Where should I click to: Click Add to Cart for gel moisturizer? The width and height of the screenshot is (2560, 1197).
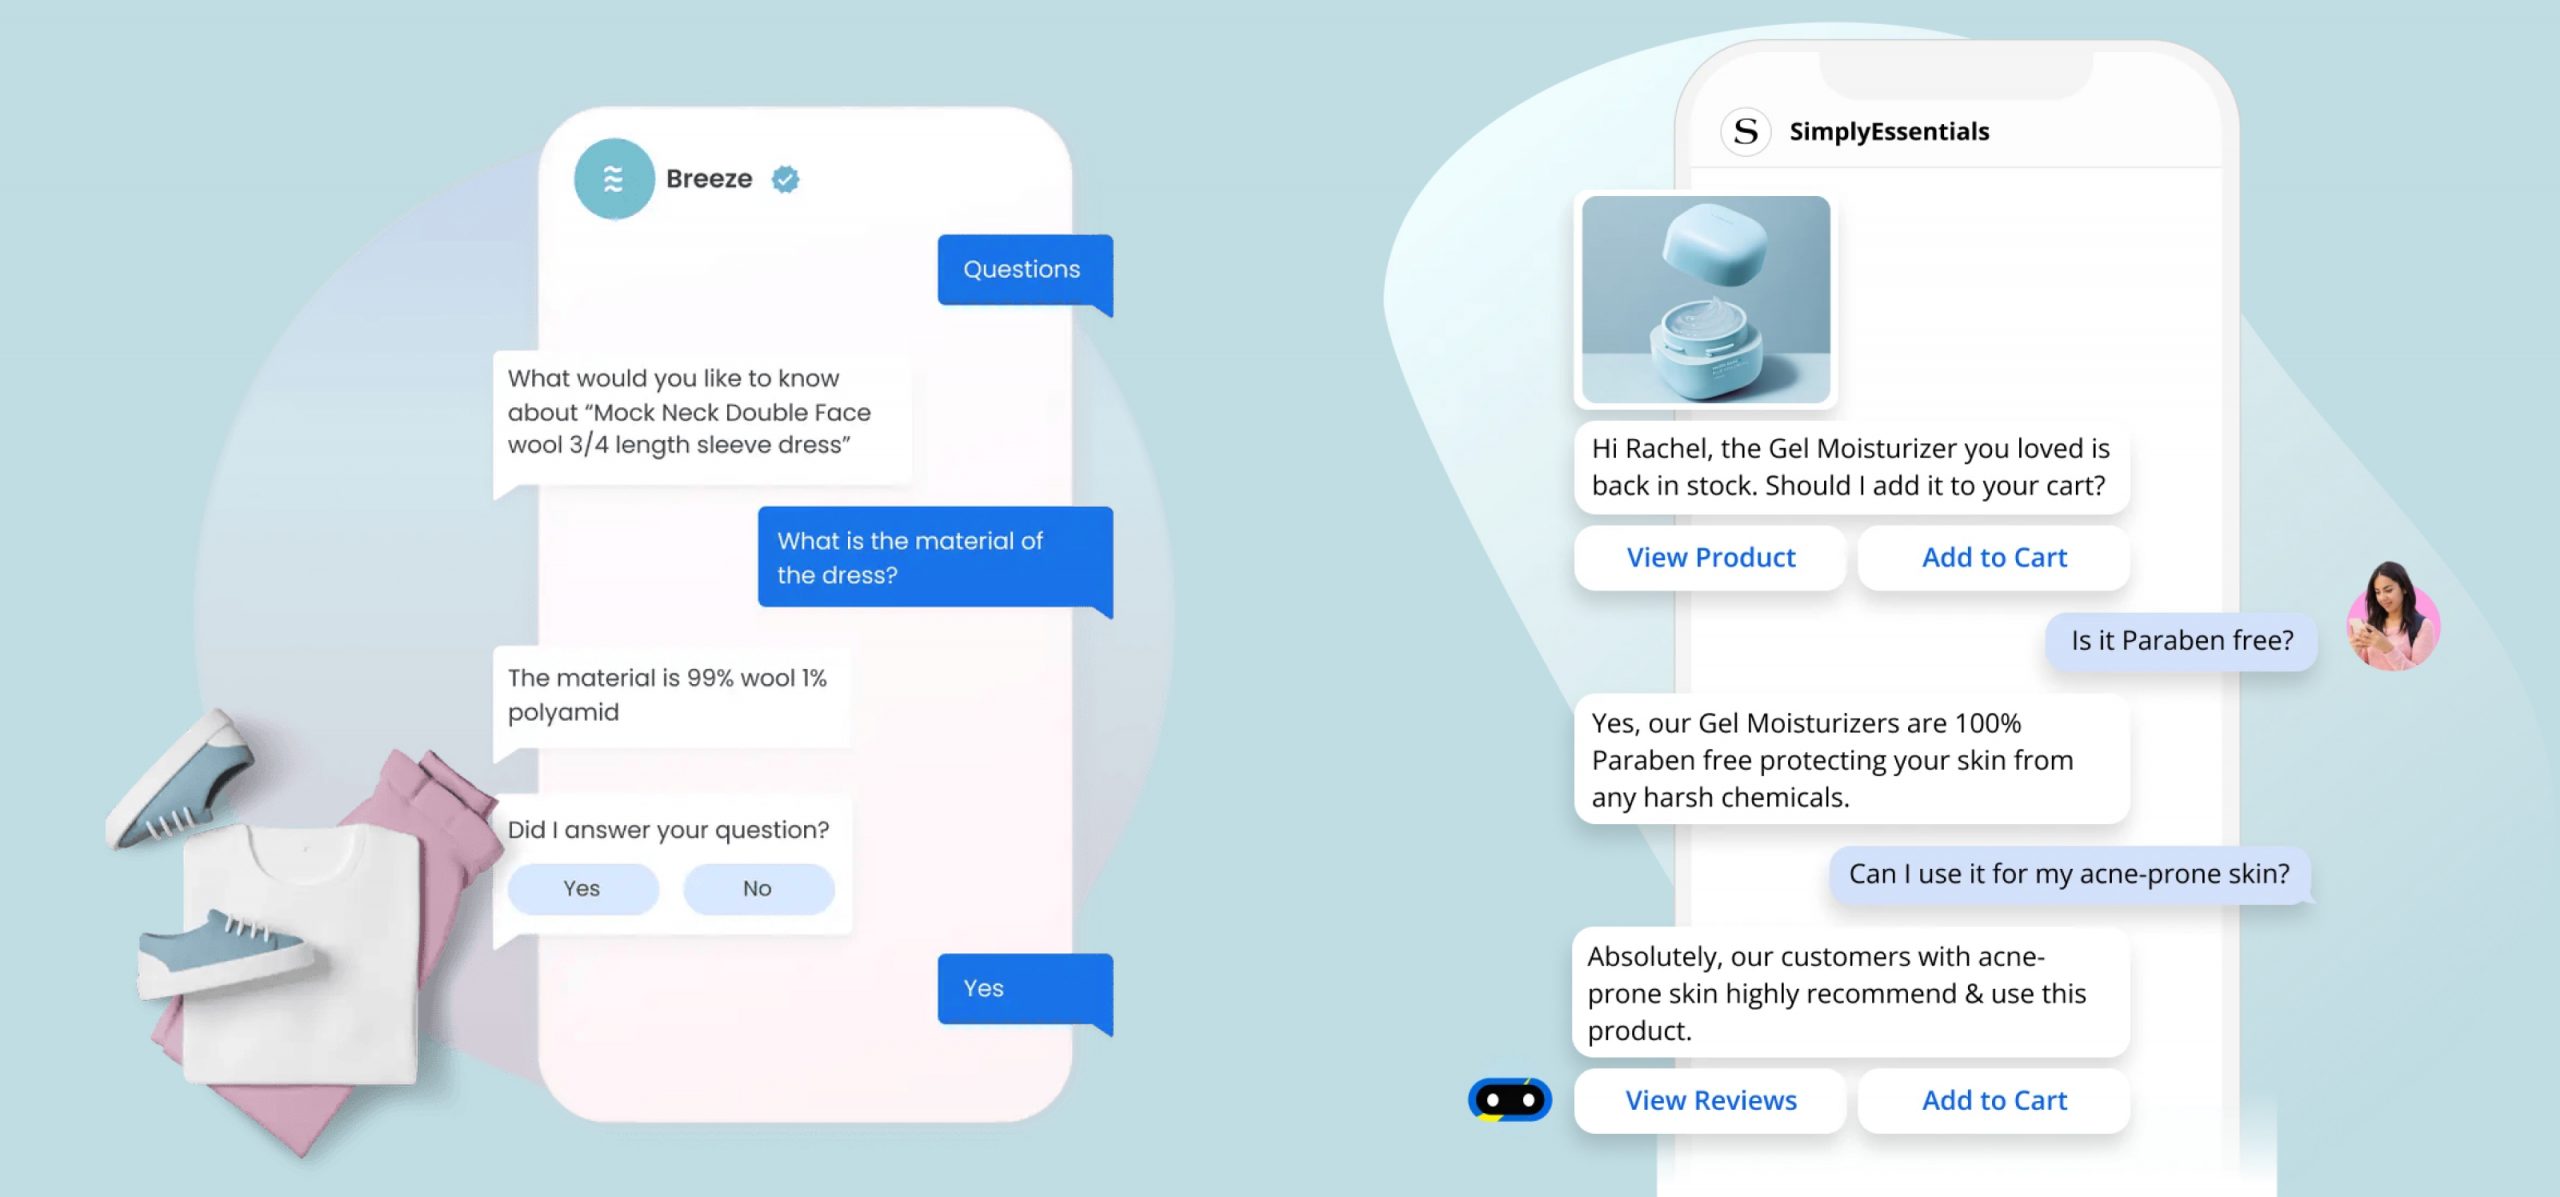click(x=1993, y=557)
